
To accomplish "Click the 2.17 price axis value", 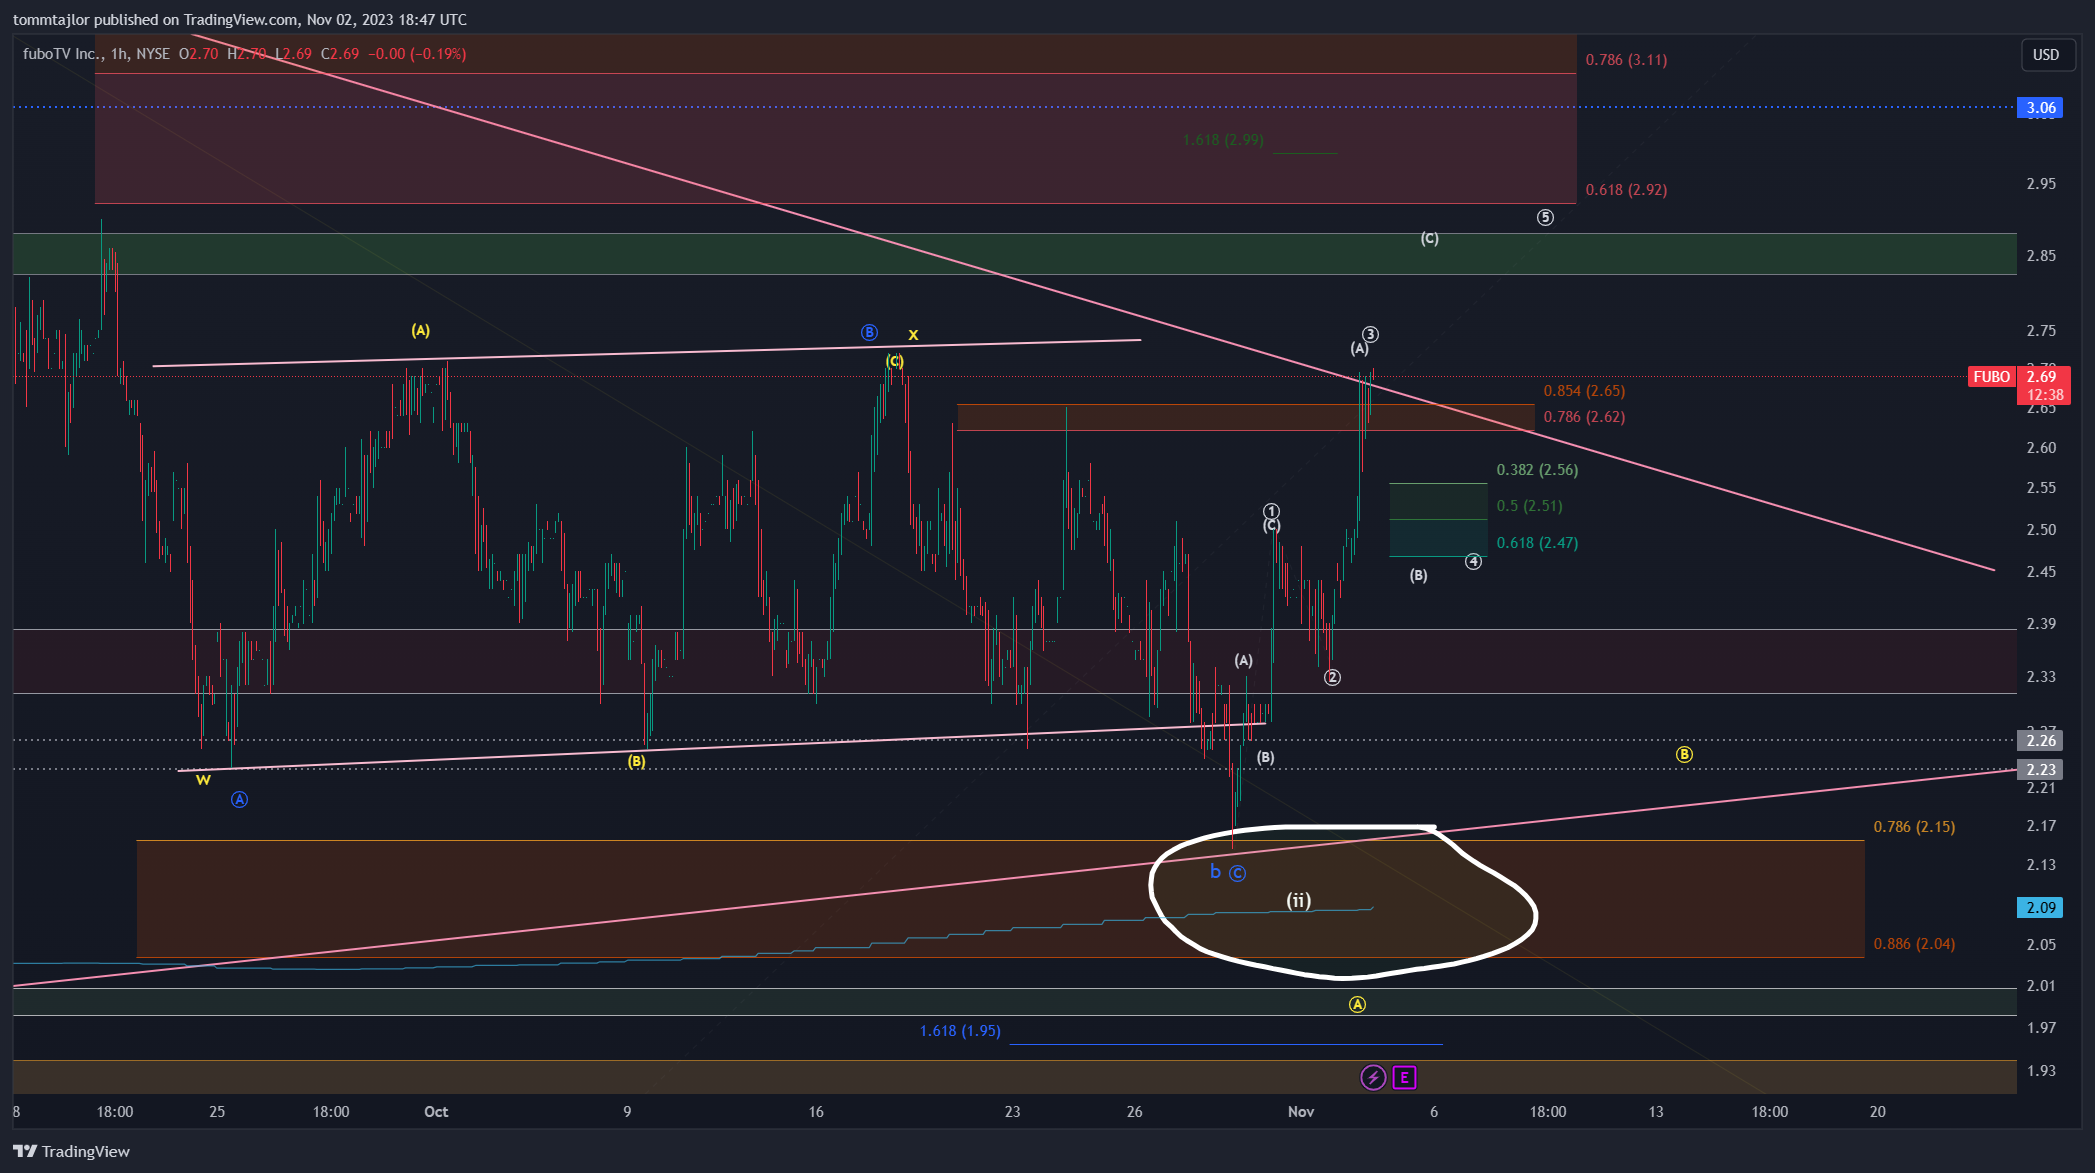I will point(2041,826).
